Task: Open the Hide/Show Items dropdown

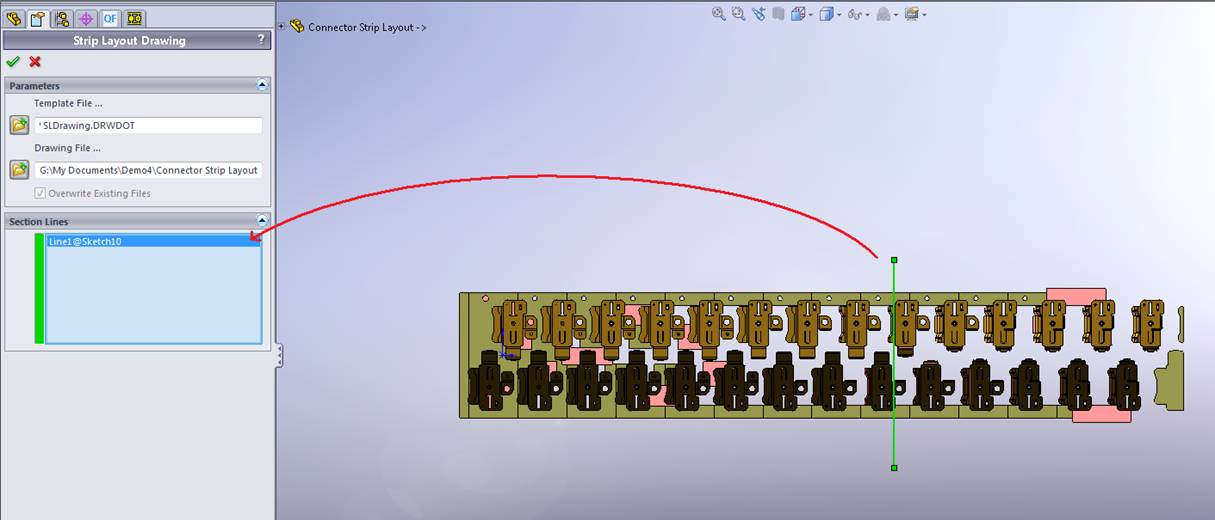Action: pos(866,15)
